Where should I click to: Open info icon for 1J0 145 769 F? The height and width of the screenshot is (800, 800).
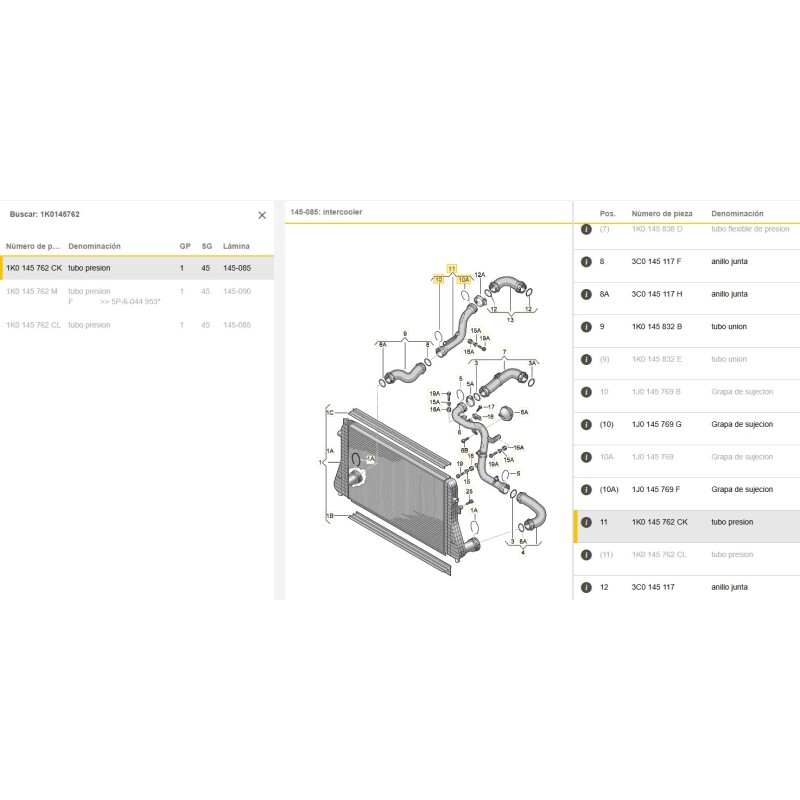click(586, 490)
